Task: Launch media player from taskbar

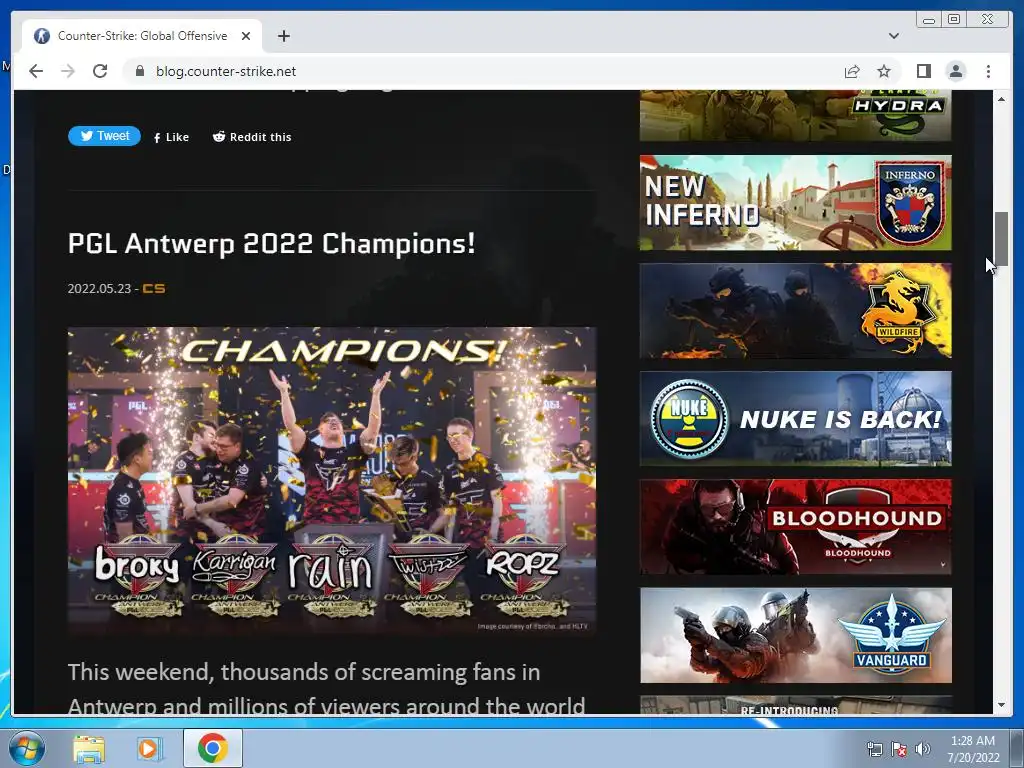Action: [149, 748]
